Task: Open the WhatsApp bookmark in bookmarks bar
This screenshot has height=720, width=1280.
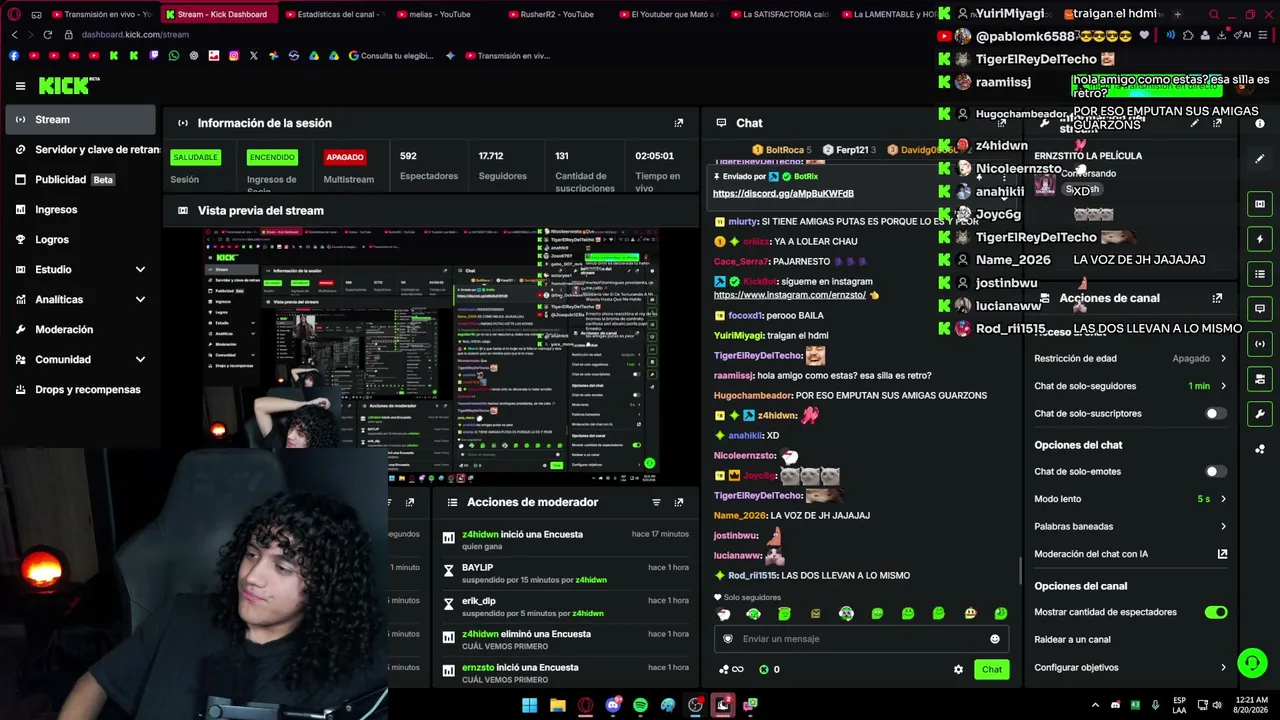Action: click(x=174, y=56)
